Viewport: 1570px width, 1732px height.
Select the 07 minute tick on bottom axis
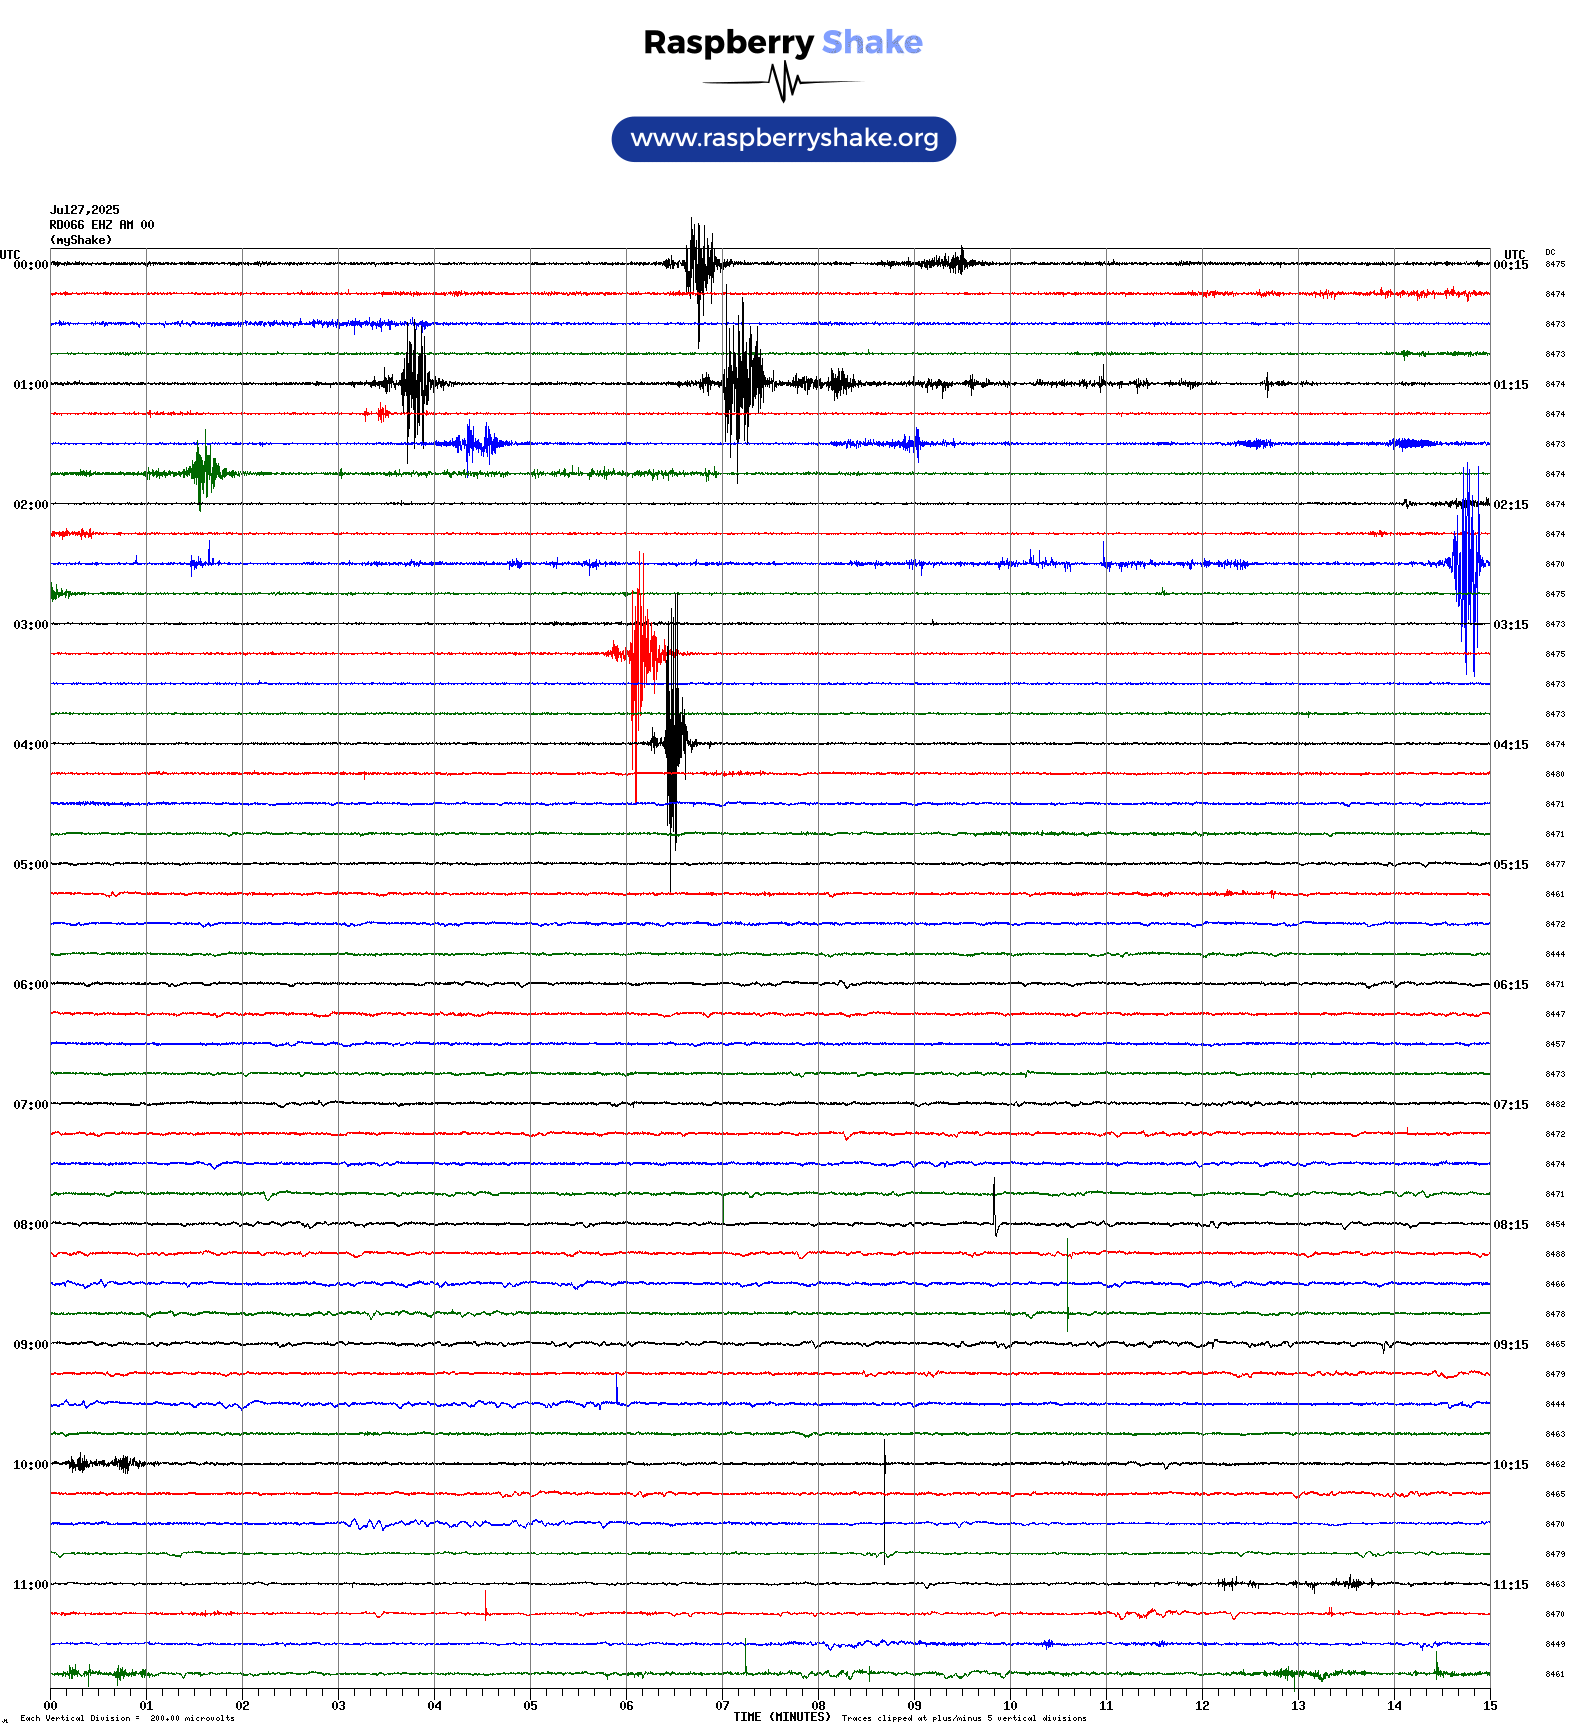pyautogui.click(x=722, y=1706)
